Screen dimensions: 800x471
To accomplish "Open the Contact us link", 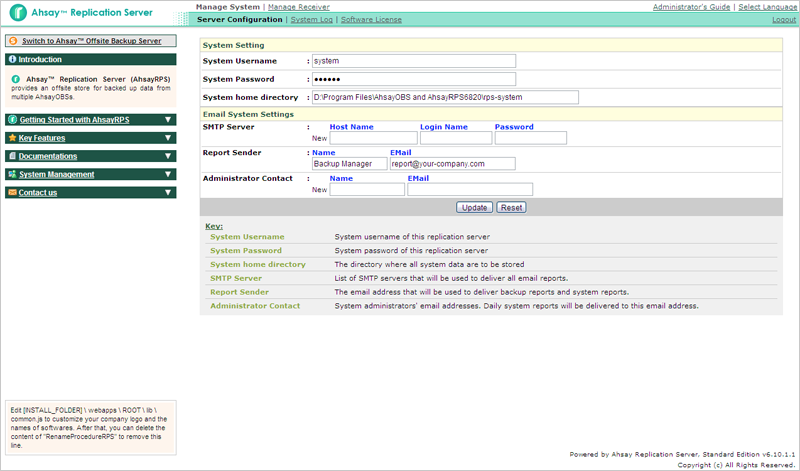I will [38, 192].
